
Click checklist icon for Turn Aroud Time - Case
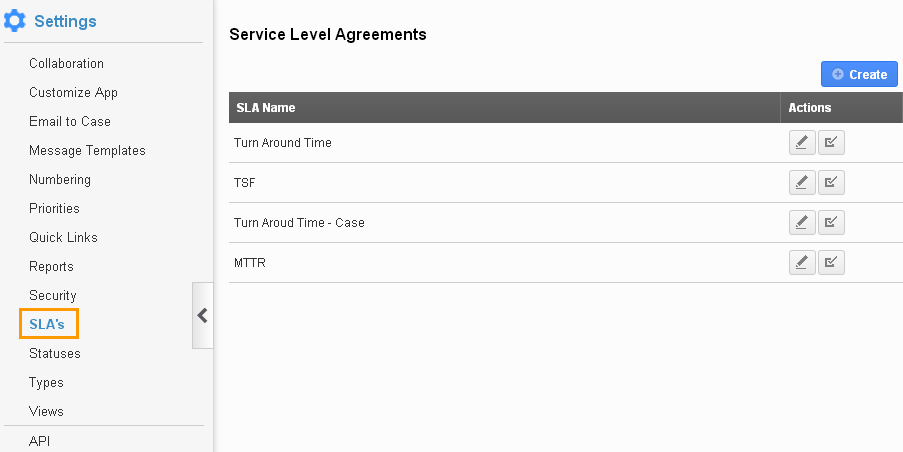831,223
